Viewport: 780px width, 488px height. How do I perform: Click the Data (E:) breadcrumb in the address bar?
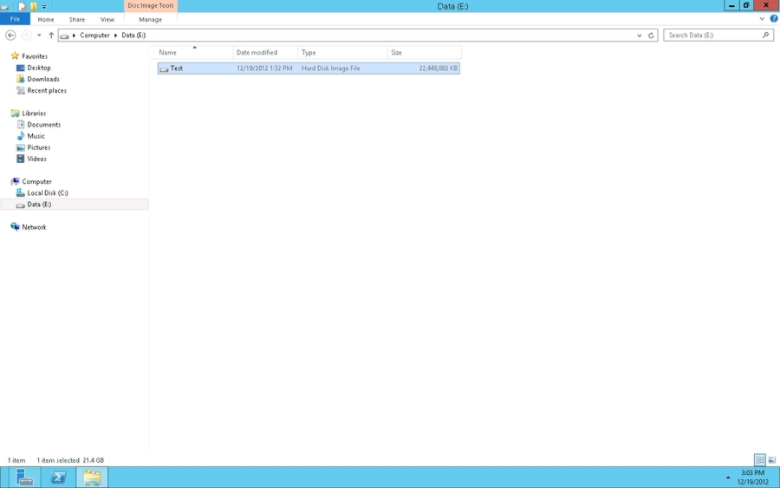click(x=133, y=35)
